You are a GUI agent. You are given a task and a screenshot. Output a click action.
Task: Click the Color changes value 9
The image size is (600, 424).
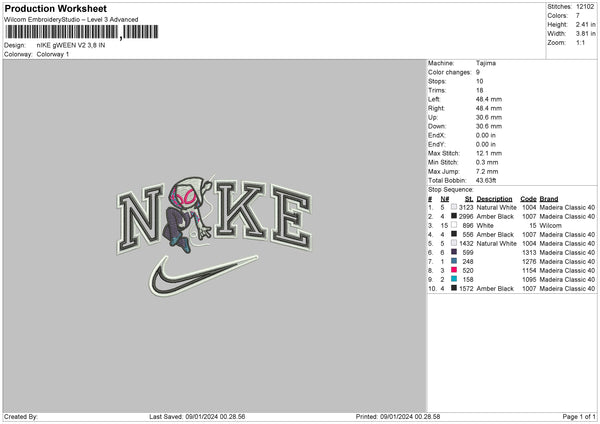(x=478, y=72)
